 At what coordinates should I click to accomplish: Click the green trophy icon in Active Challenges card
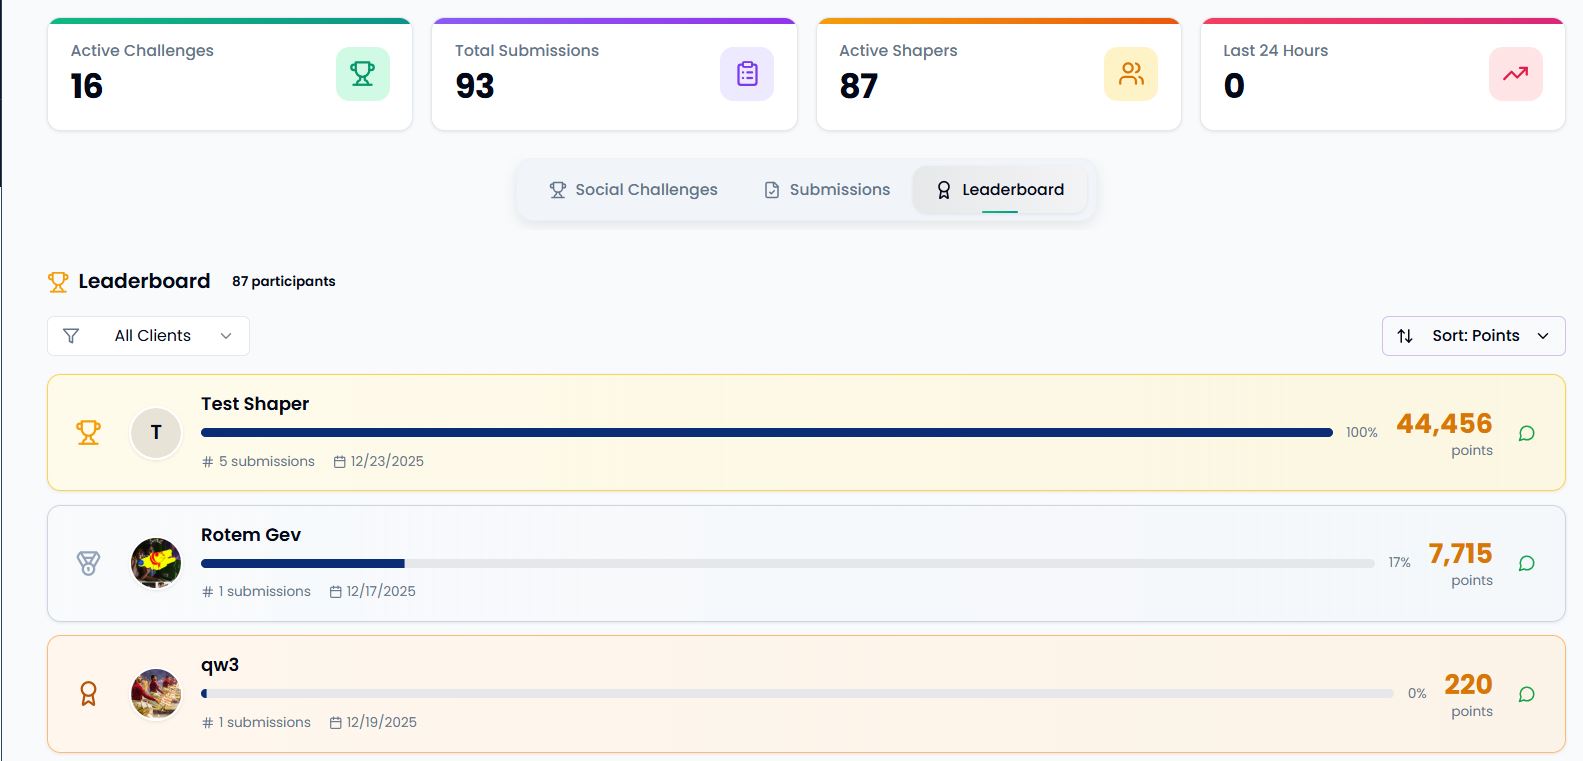pos(362,74)
